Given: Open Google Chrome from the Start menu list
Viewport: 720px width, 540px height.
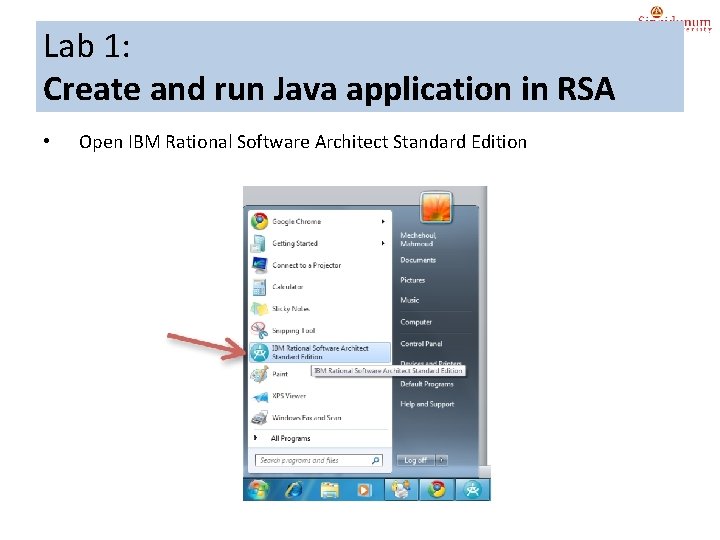Looking at the screenshot, I should (x=319, y=221).
